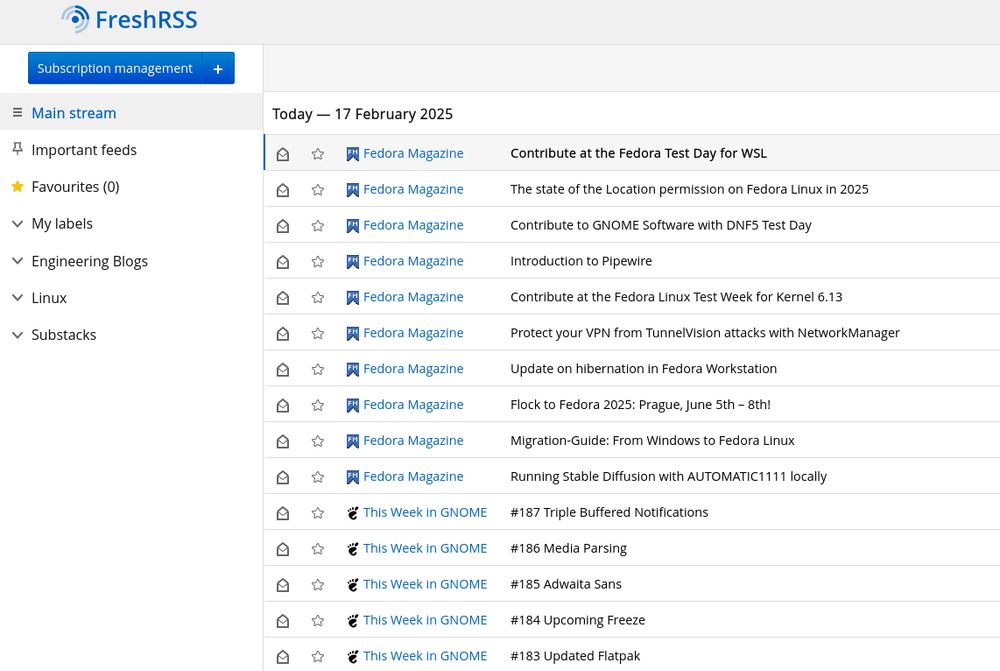Mark 'Introduction to Pipewire' as read
This screenshot has width=1000, height=671.
coord(283,262)
